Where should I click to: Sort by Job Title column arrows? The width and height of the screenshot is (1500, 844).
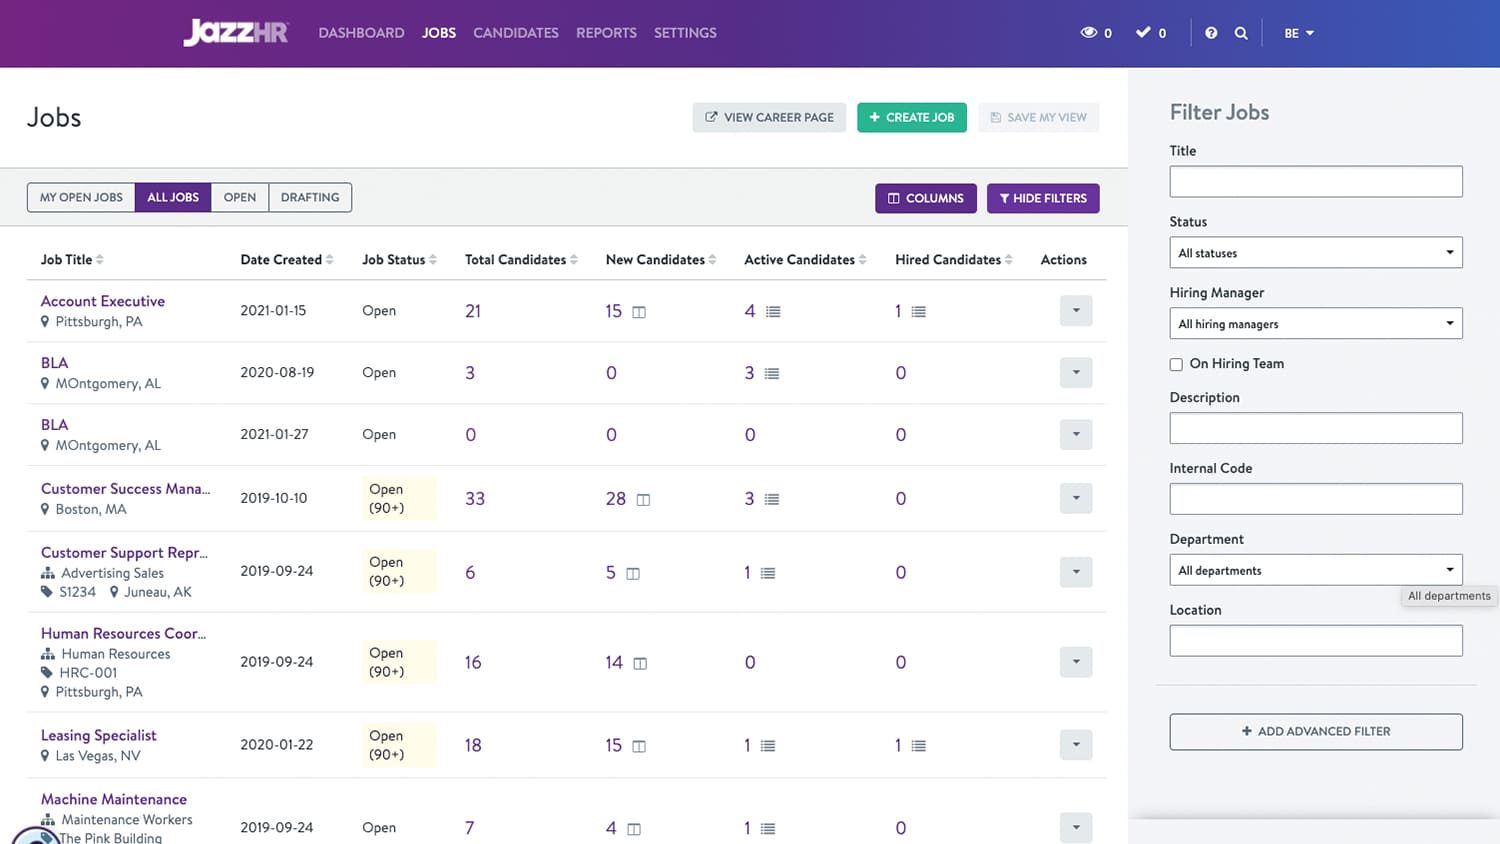100,260
